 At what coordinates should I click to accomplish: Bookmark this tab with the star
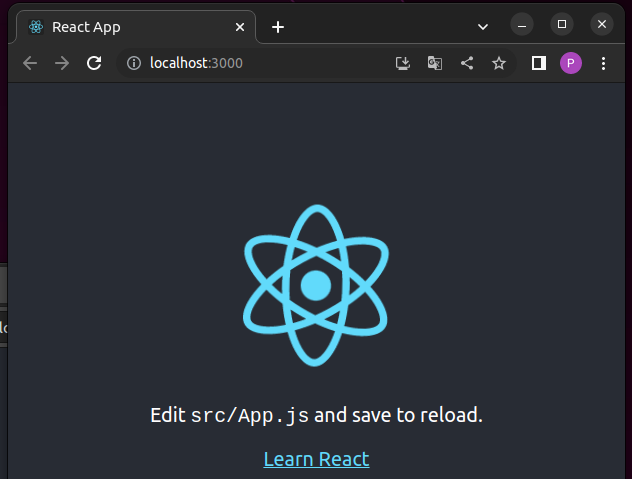pyautogui.click(x=499, y=63)
